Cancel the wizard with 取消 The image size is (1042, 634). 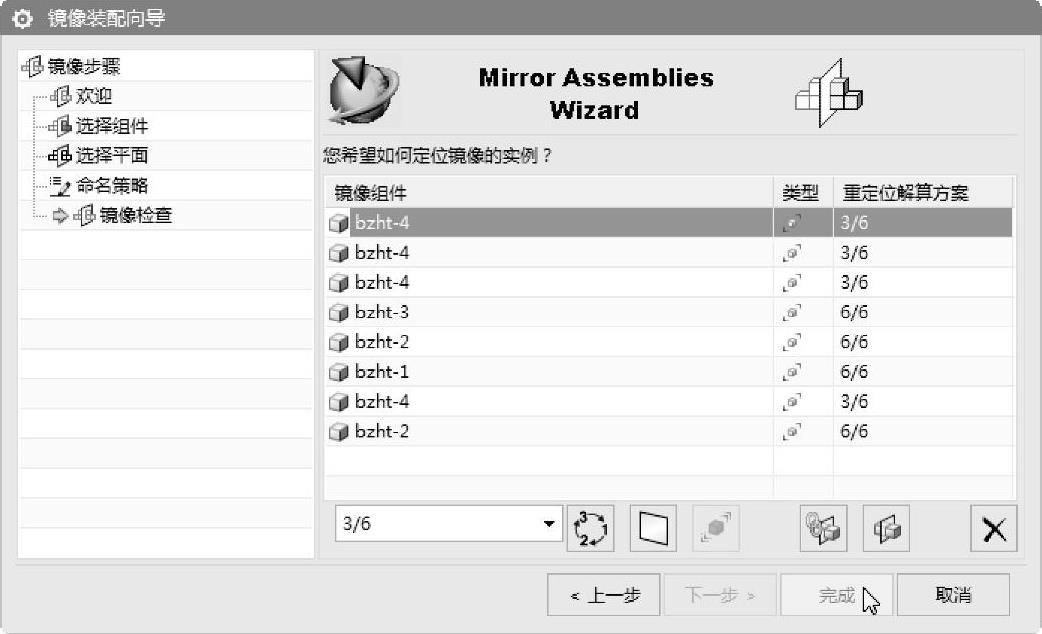pos(953,595)
